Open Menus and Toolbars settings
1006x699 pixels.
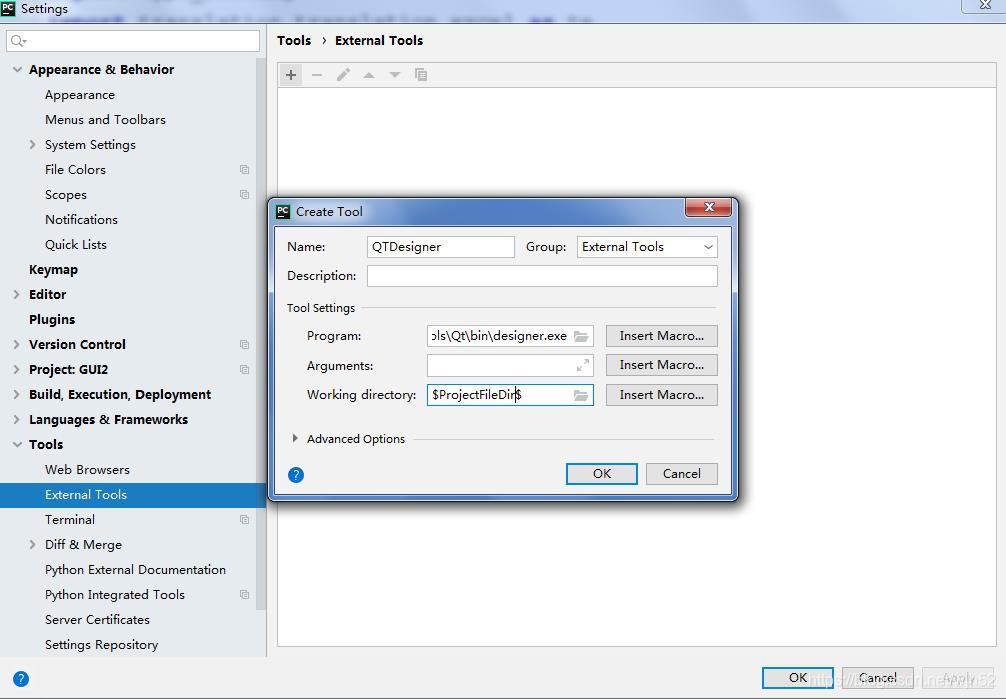[105, 119]
